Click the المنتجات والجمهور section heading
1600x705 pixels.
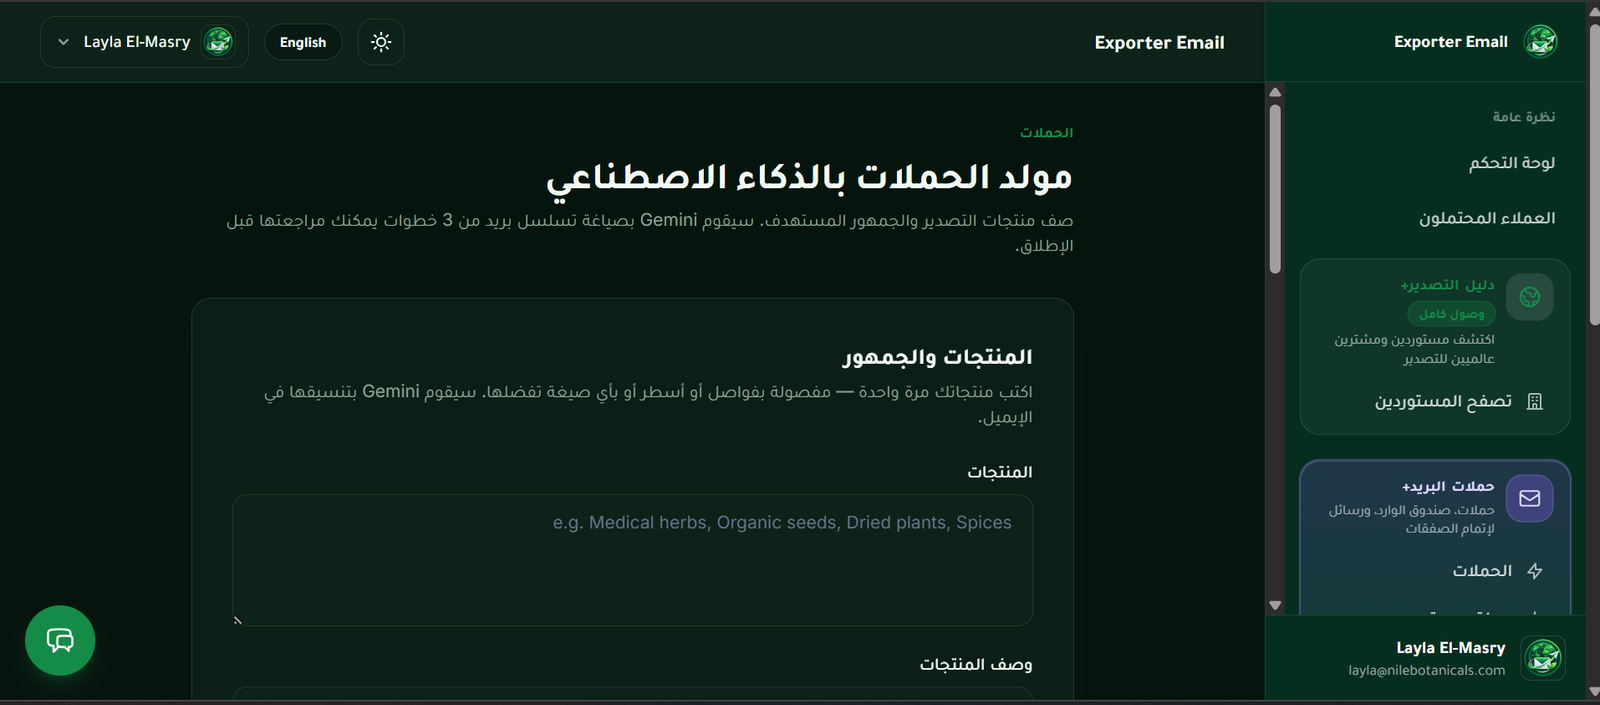click(937, 357)
